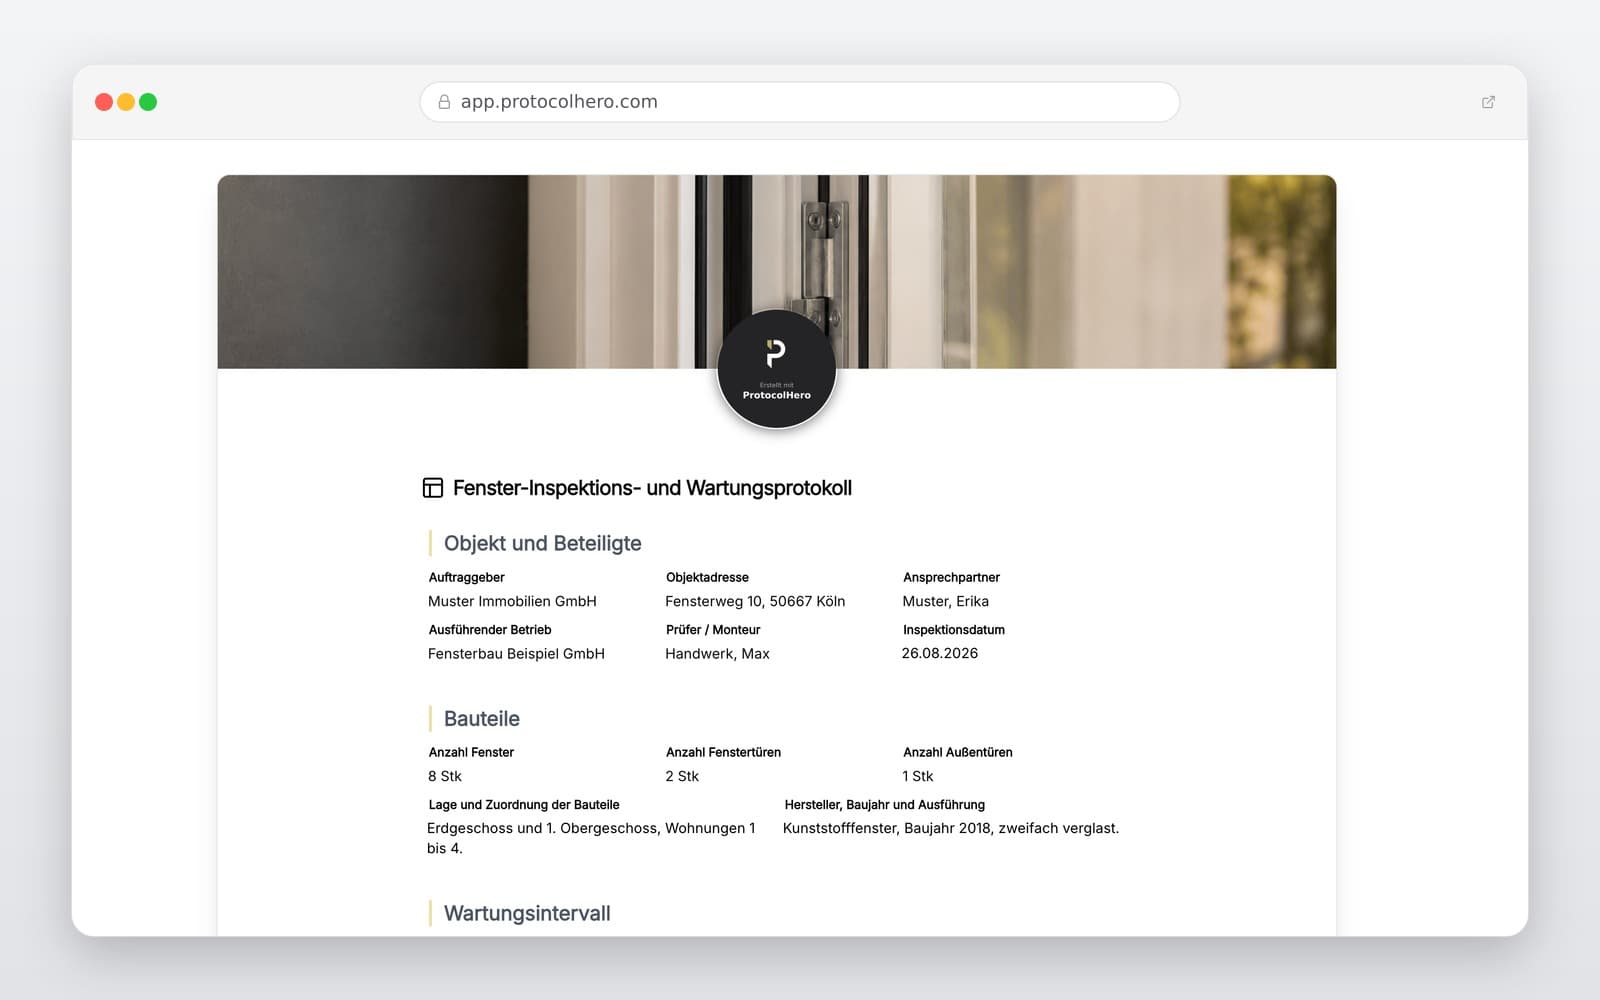Click the value 8 Stk

pyautogui.click(x=445, y=776)
